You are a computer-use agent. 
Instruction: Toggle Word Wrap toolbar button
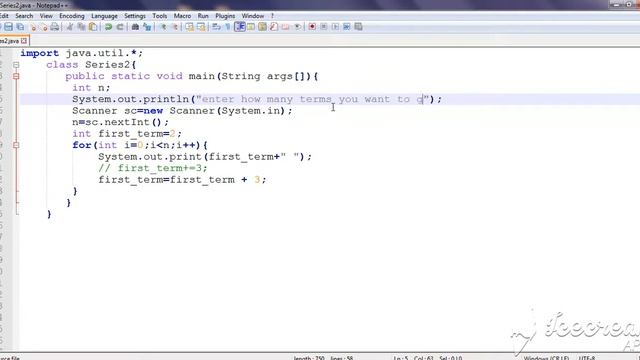[x=216, y=27]
